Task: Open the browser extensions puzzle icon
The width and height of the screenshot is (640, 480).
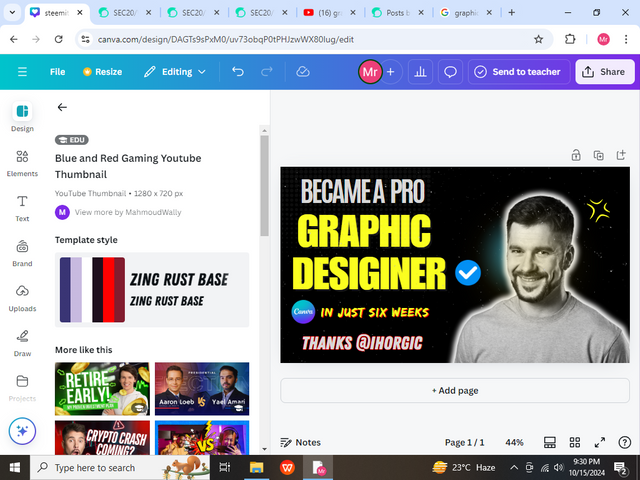Action: tap(570, 39)
